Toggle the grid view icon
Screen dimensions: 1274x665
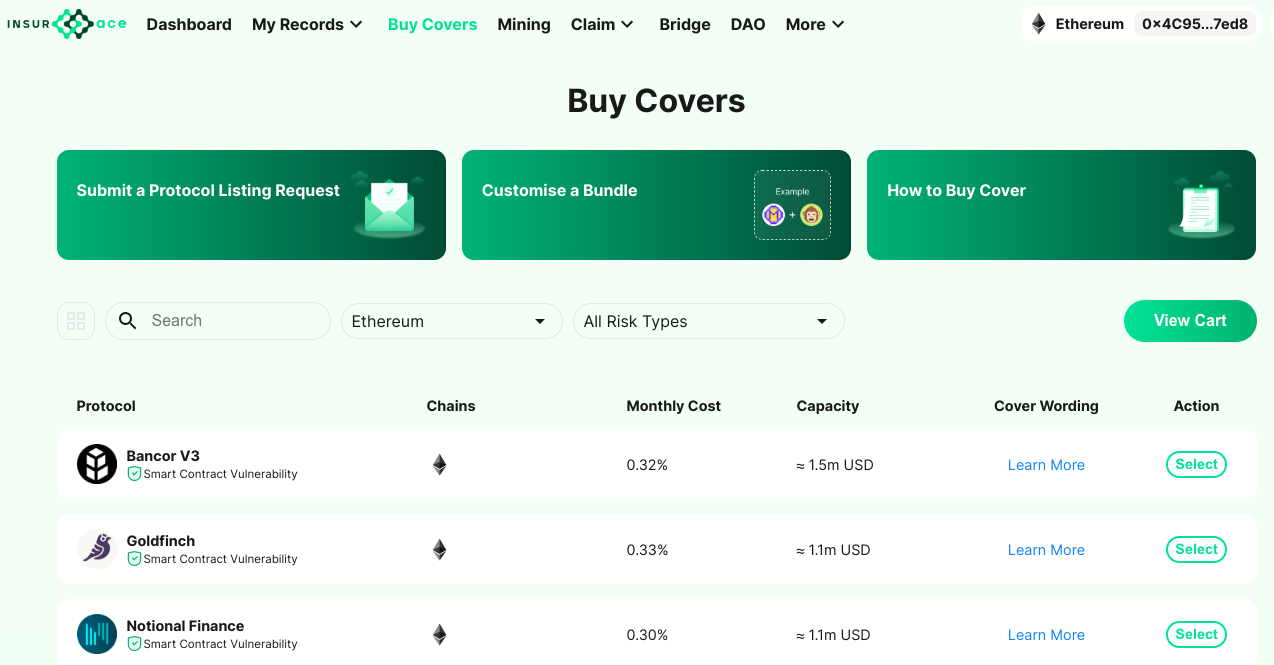coord(76,321)
